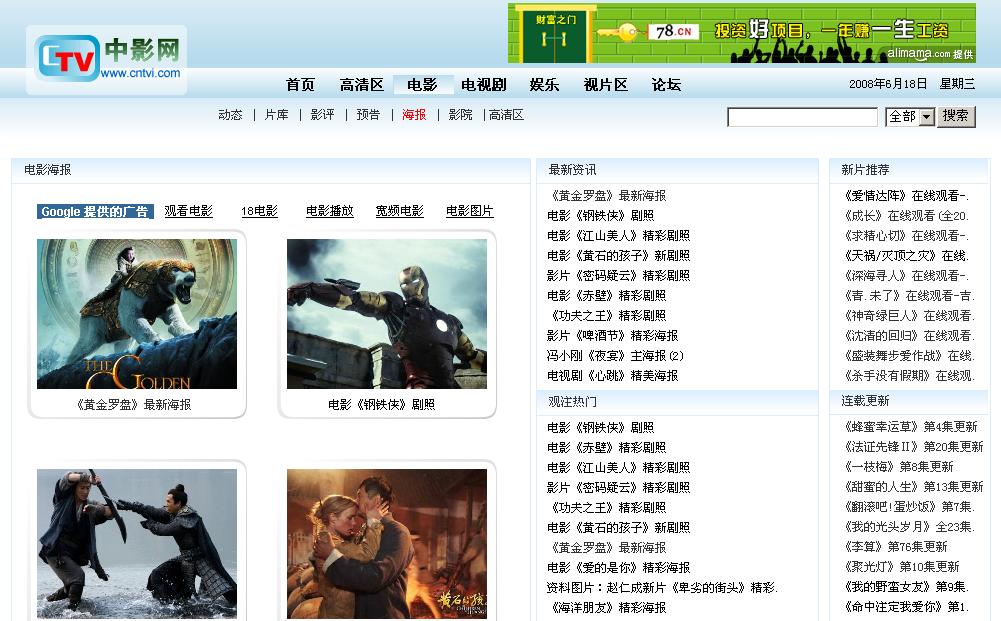The image size is (1001, 621).
Task: Click the 《黄金罗盘》最新海报 caption under the poster
Action: coord(133,405)
